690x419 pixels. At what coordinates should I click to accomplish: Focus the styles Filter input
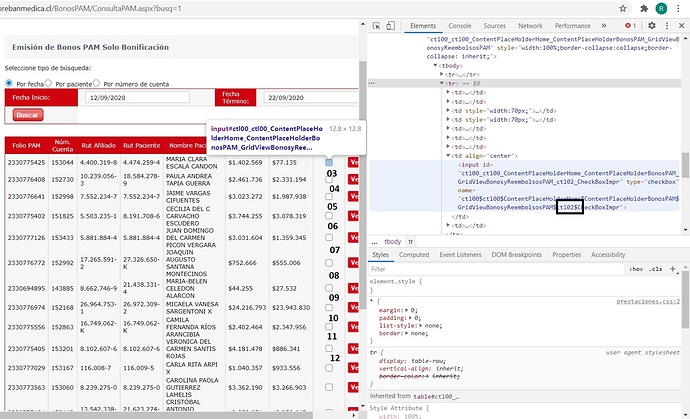pos(496,269)
